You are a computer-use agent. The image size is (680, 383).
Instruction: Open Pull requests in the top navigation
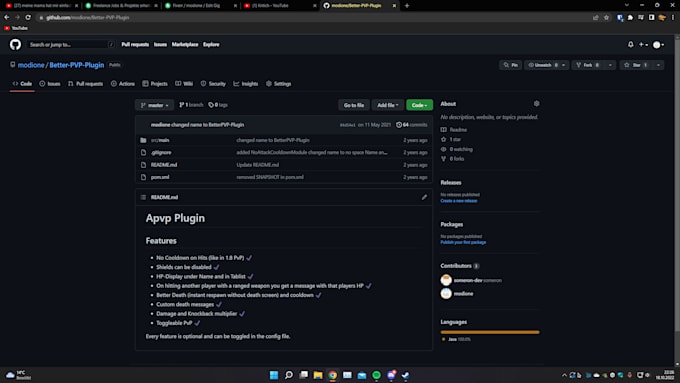pyautogui.click(x=135, y=44)
